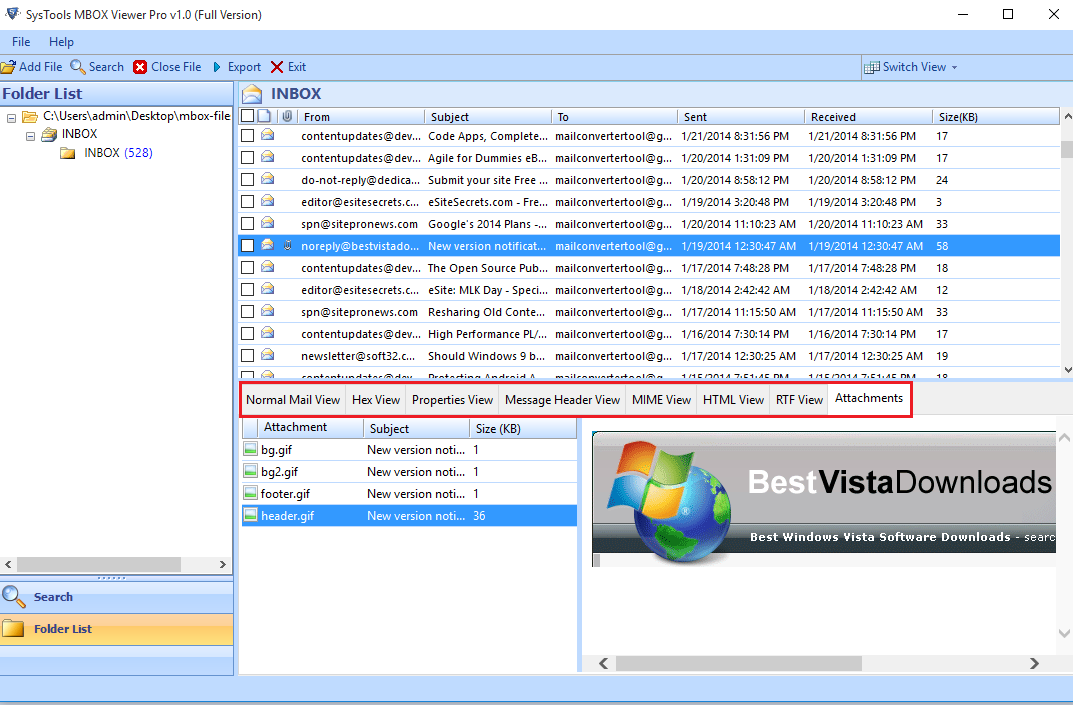The height and width of the screenshot is (705, 1073).
Task: Collapse the mbox-file root tree node
Action: (11, 117)
